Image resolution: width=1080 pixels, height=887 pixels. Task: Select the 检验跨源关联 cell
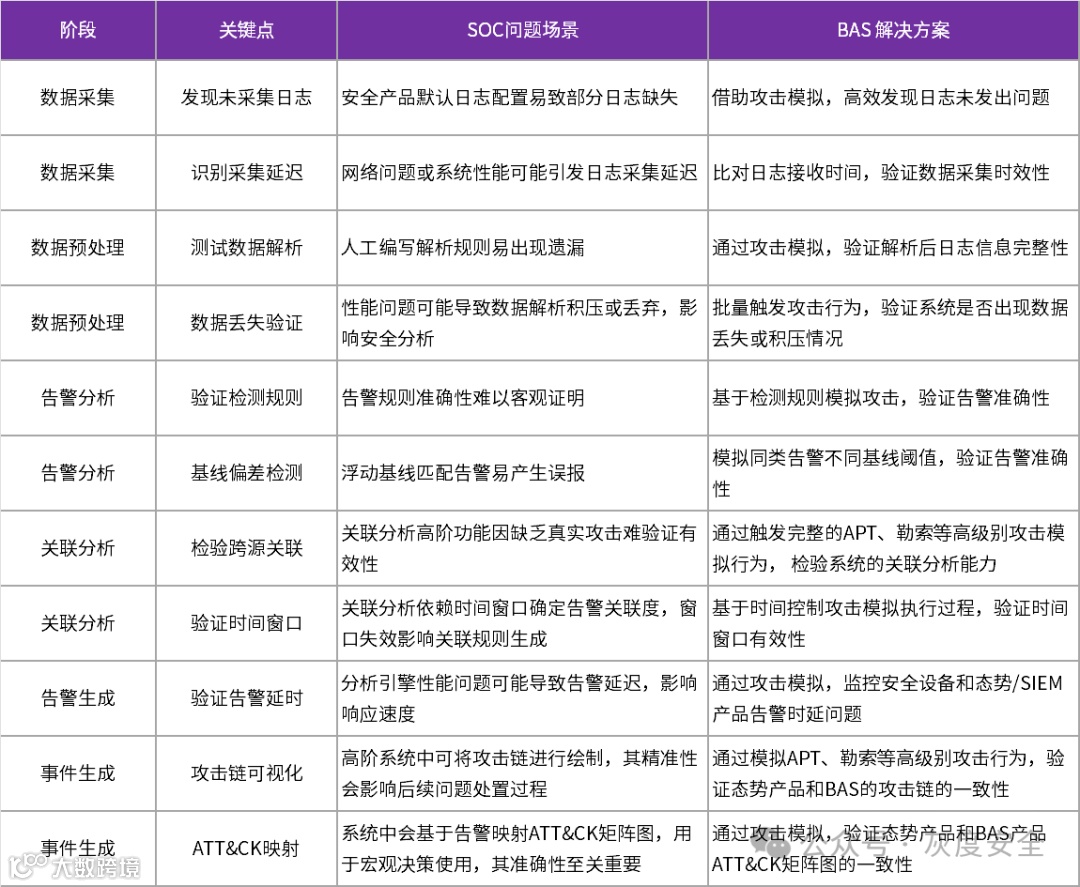[x=247, y=548]
